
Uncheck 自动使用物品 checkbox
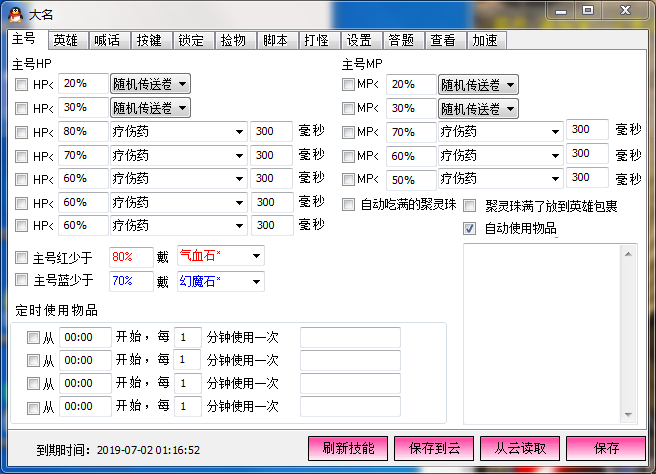point(470,228)
